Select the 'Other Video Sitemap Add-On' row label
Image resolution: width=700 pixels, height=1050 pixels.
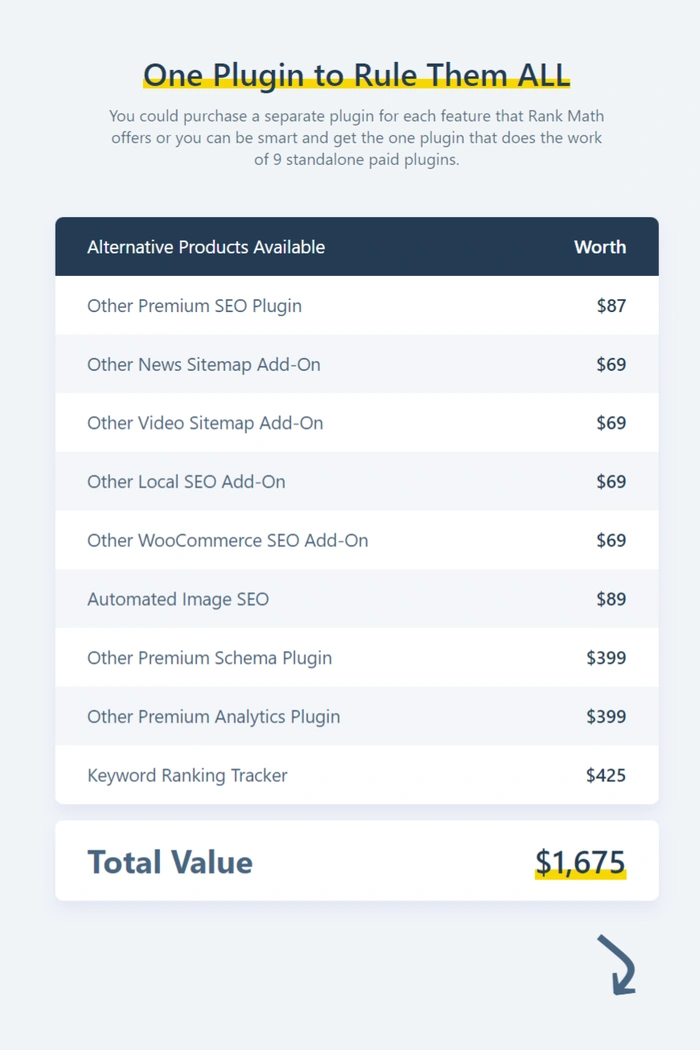point(205,423)
